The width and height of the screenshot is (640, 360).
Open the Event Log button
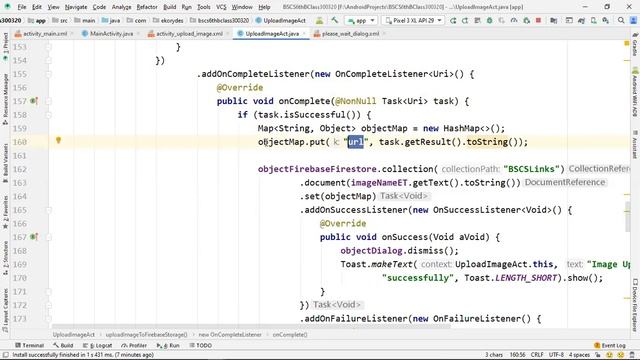610,345
